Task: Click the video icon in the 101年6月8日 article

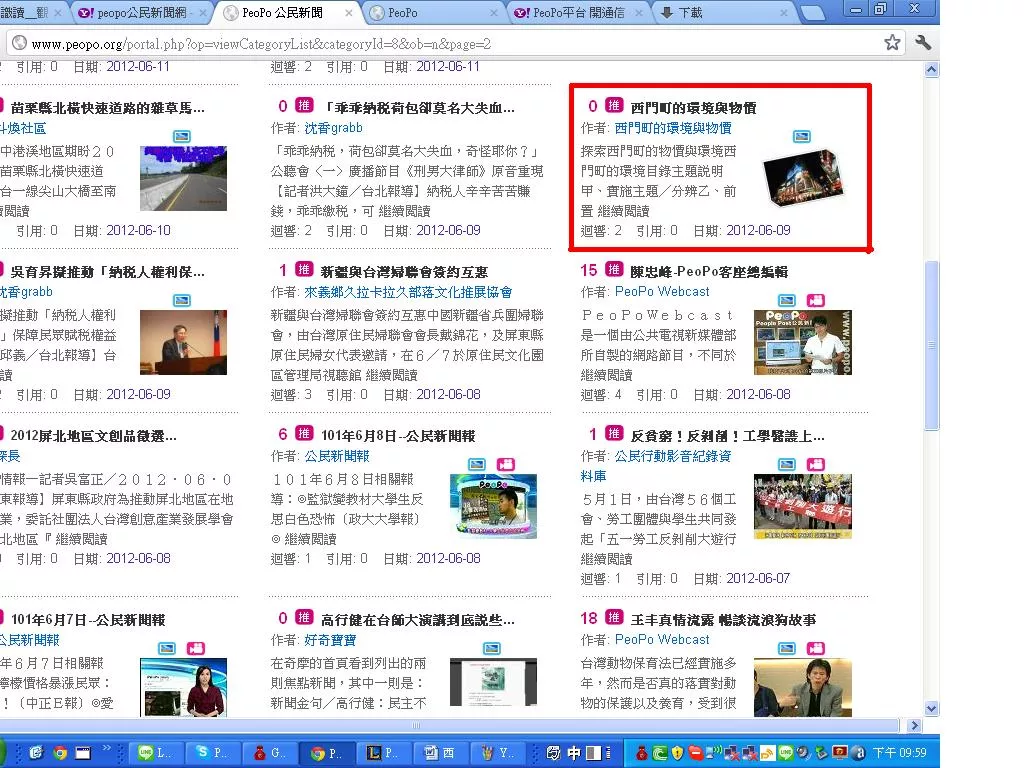Action: (x=506, y=464)
